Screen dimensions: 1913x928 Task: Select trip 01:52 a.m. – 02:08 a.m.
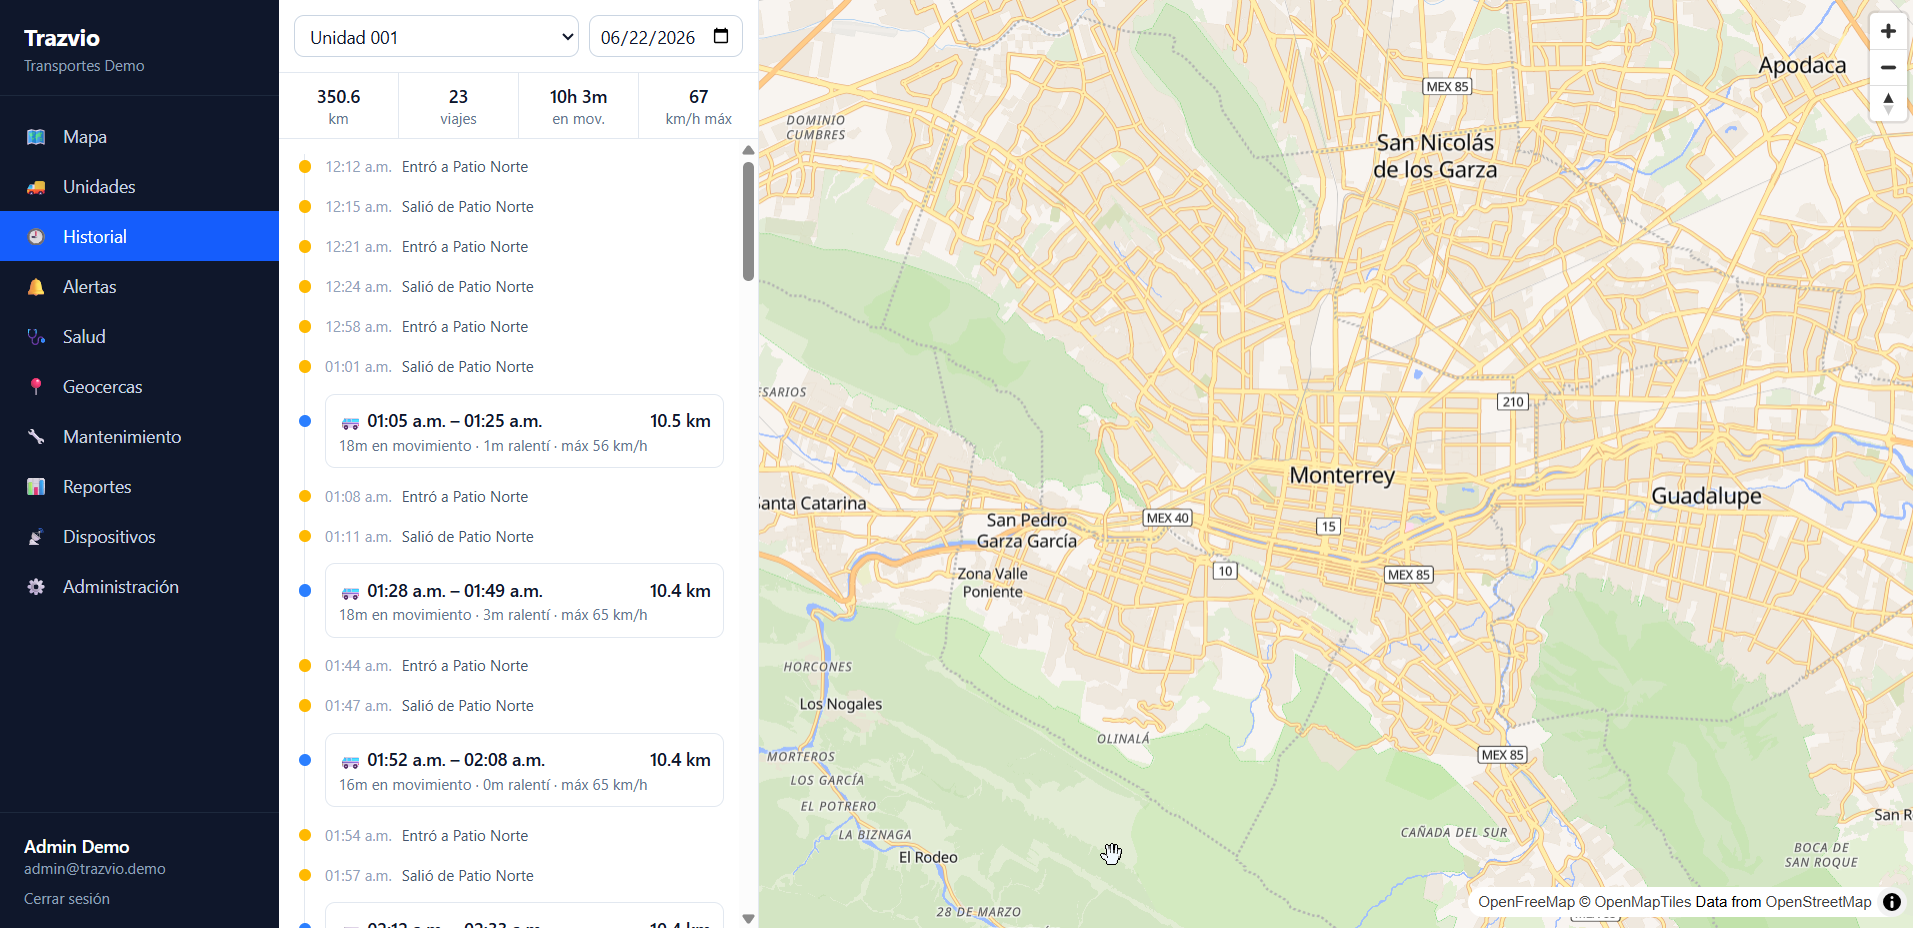click(x=524, y=770)
